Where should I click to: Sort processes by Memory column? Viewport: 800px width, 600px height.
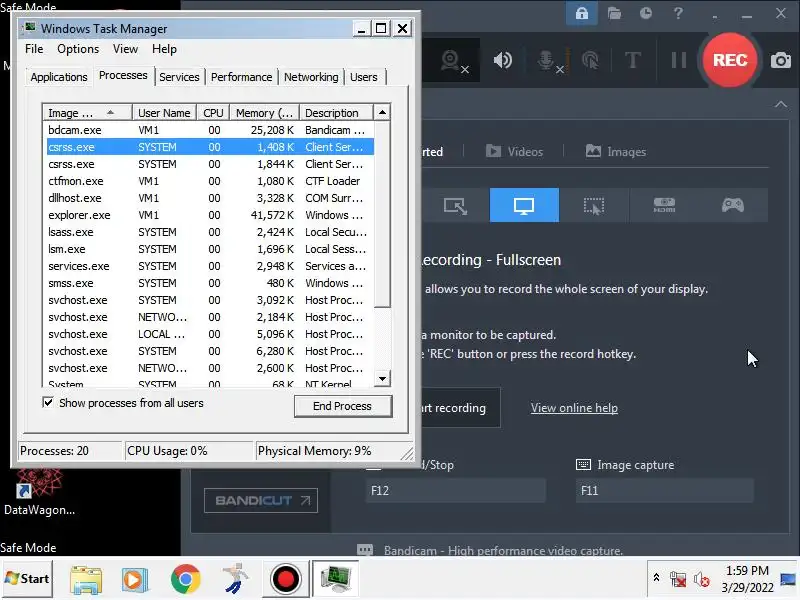point(264,113)
